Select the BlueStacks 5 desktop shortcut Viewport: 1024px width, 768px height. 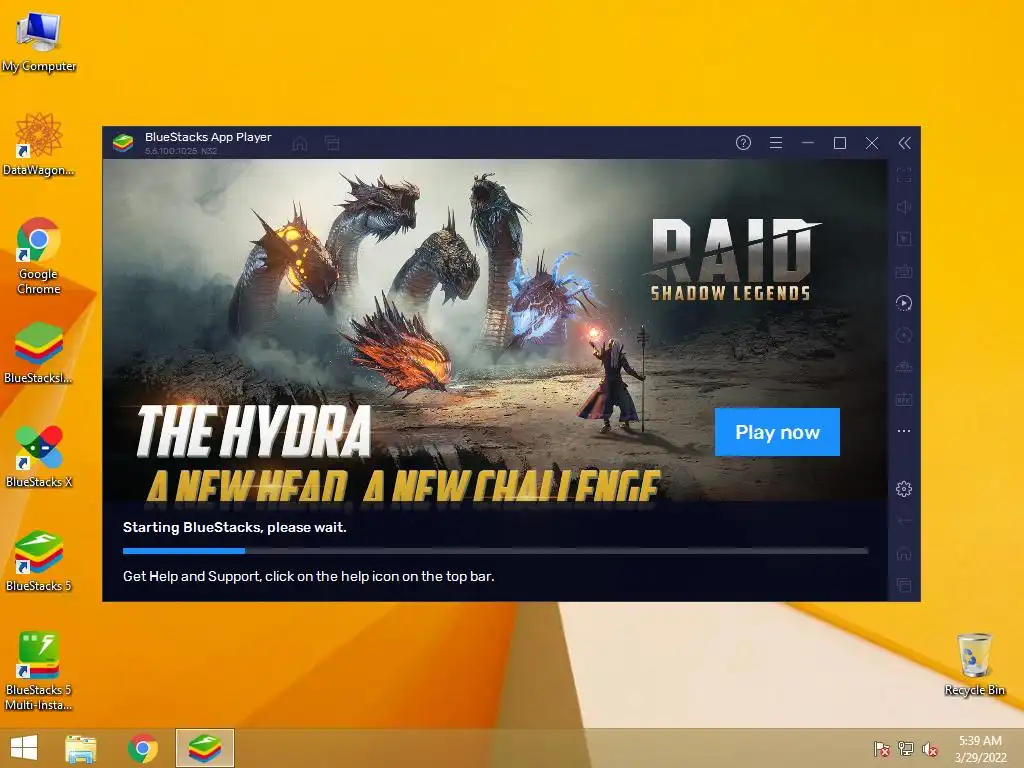[39, 560]
